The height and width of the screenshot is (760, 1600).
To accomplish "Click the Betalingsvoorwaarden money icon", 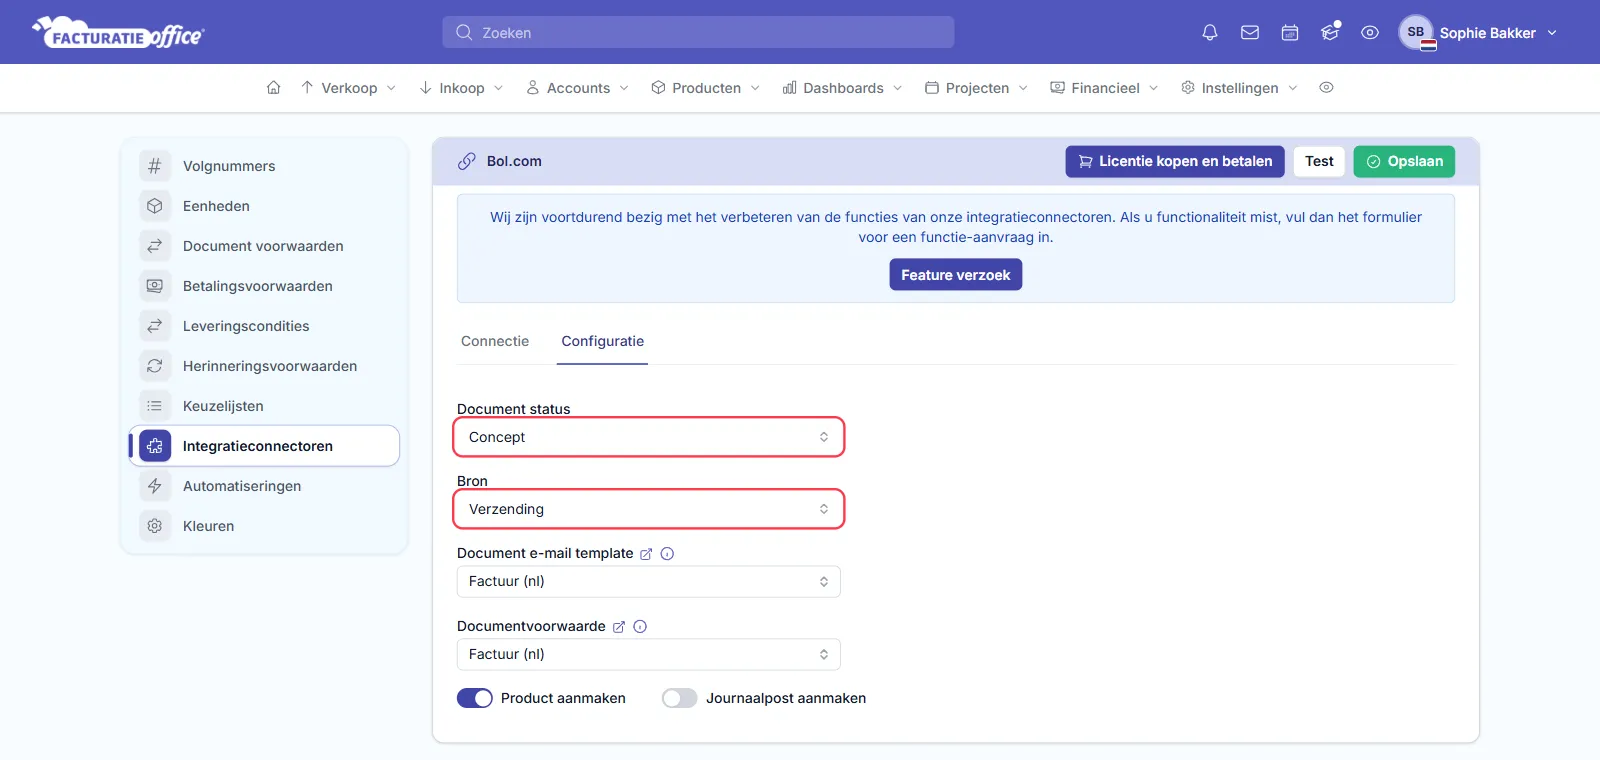I will 155,286.
